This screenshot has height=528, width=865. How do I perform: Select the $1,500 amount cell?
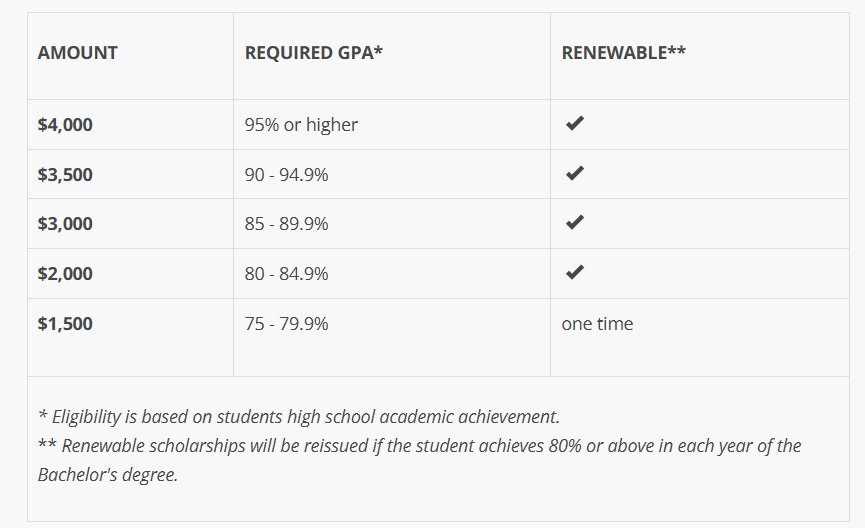[65, 324]
